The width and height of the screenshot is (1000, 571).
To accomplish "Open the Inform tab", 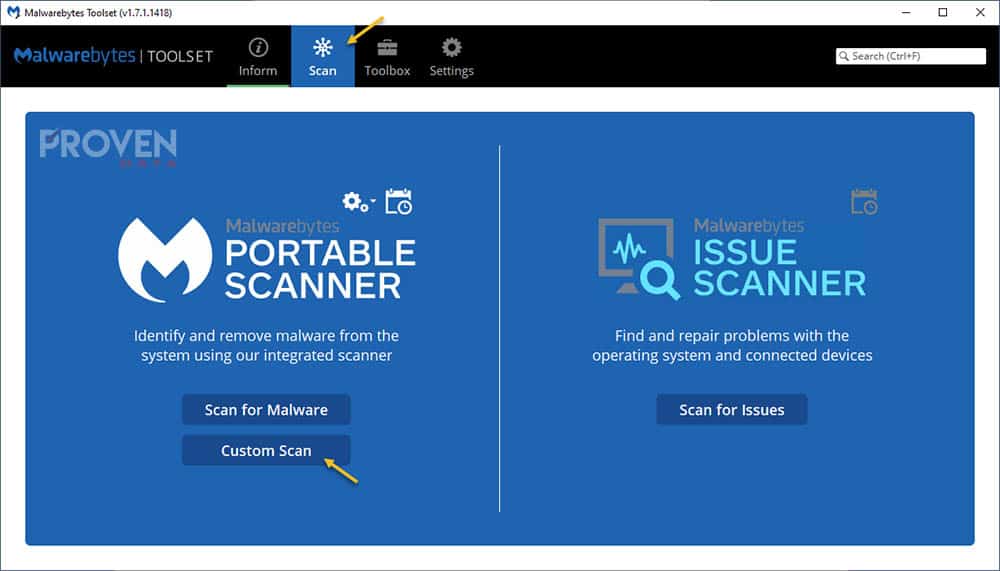I will (258, 57).
